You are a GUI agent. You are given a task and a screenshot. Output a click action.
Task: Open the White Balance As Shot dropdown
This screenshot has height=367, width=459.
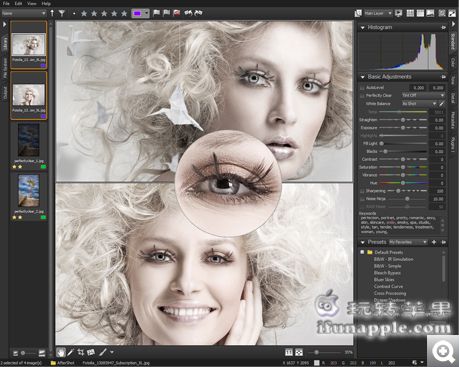point(419,104)
